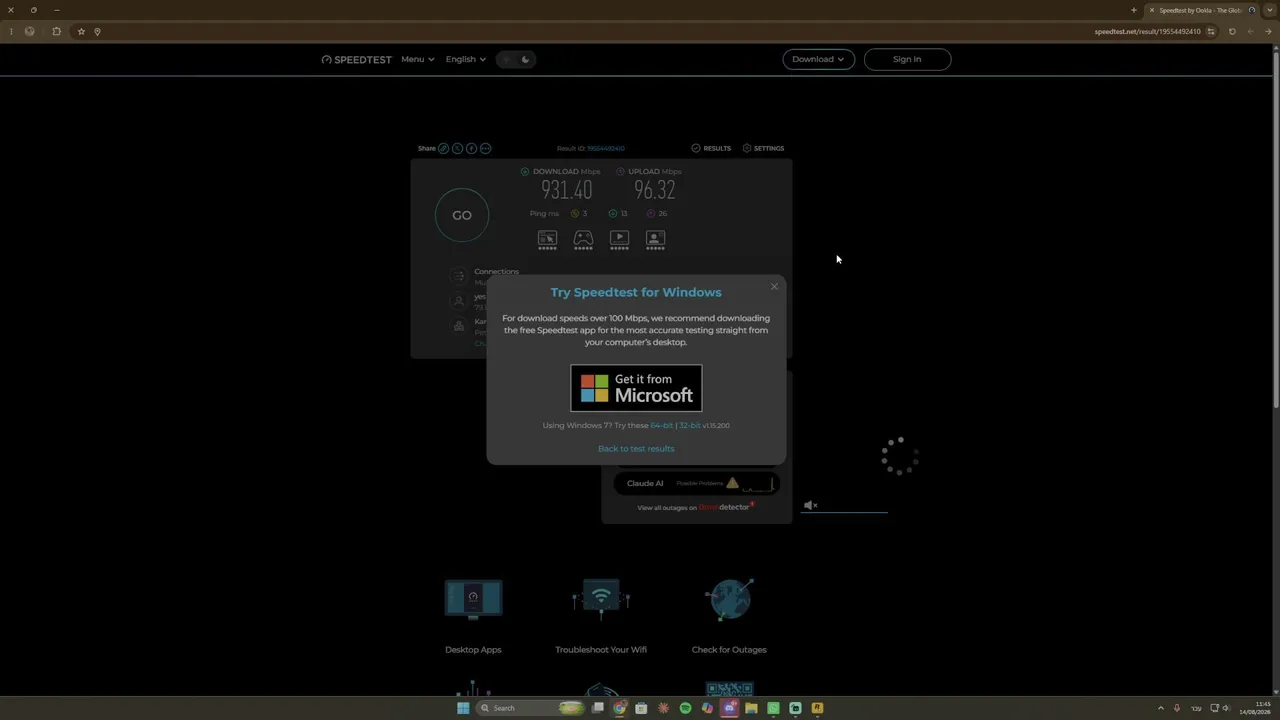Viewport: 1280px width, 720px height.
Task: Go back in browser history
Action: [x=1268, y=31]
